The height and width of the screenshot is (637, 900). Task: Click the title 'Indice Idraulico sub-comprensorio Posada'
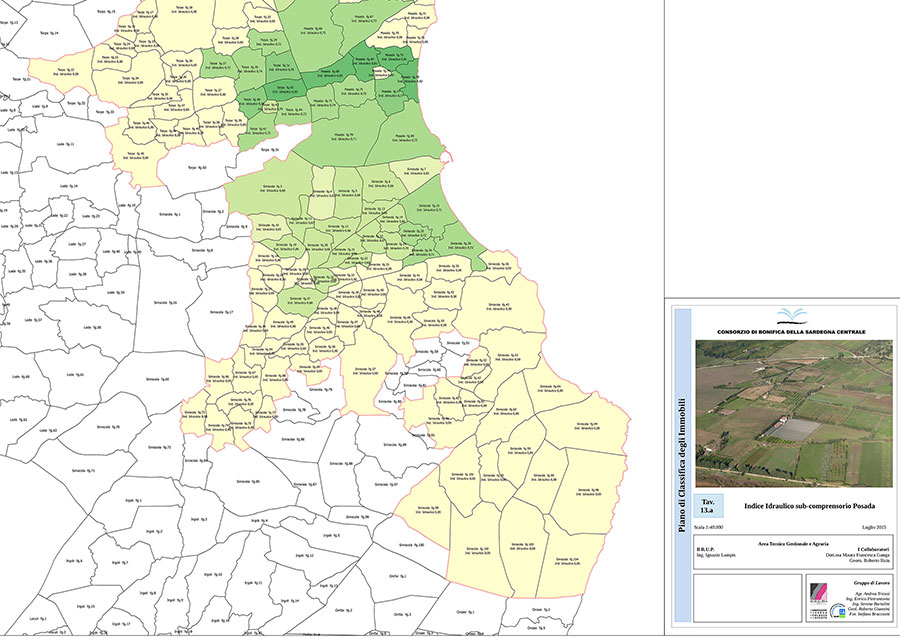[x=809, y=506]
